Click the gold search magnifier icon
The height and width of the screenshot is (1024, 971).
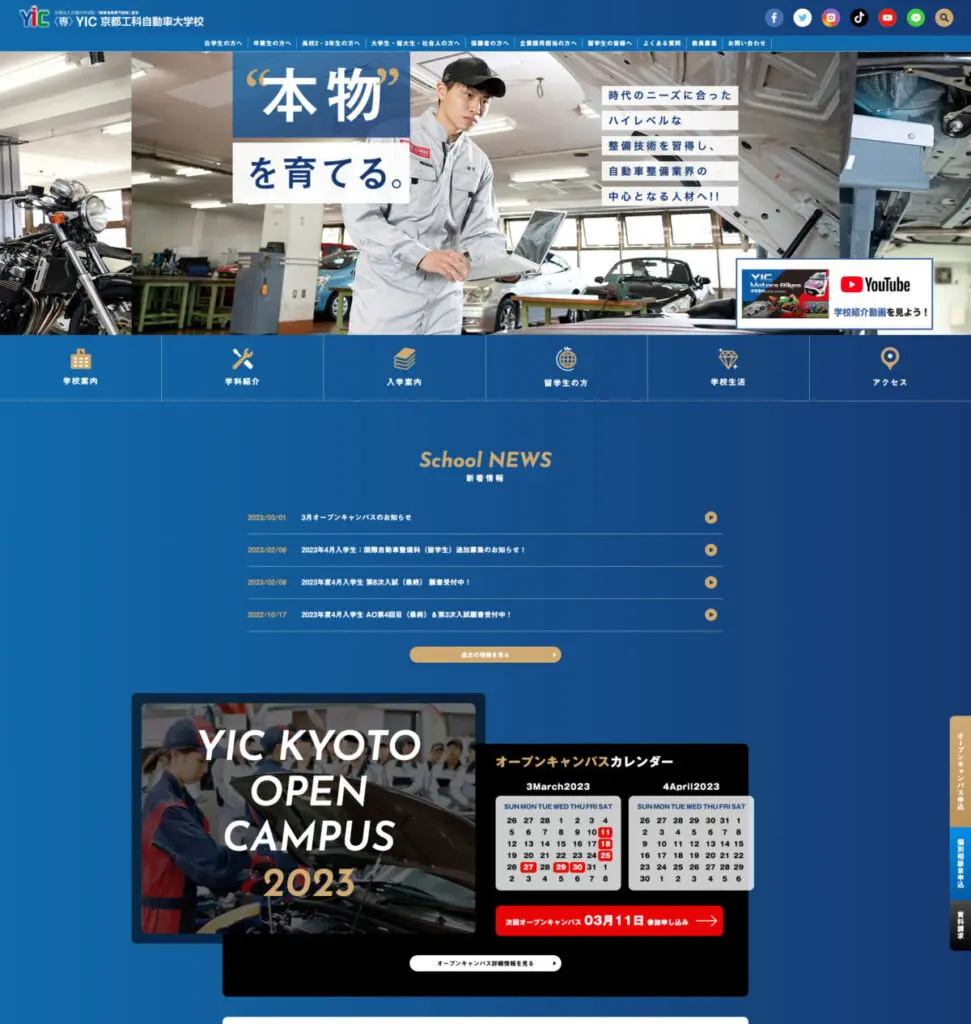pyautogui.click(x=944, y=17)
